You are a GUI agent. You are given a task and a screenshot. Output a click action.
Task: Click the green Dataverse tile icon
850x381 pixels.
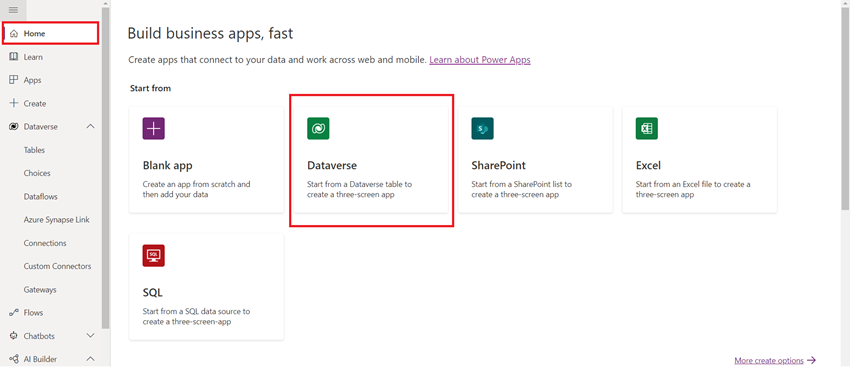click(x=318, y=128)
